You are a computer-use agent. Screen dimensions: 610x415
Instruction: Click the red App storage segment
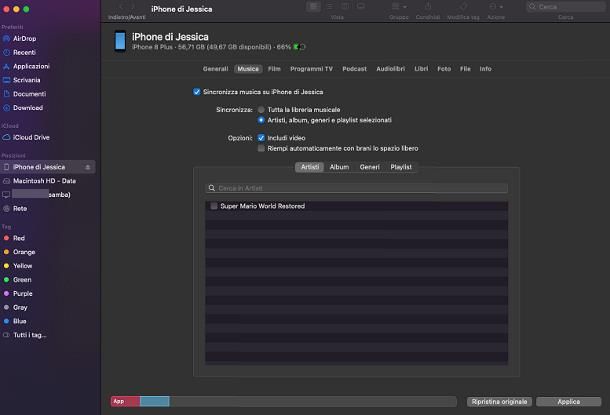[x=125, y=401]
